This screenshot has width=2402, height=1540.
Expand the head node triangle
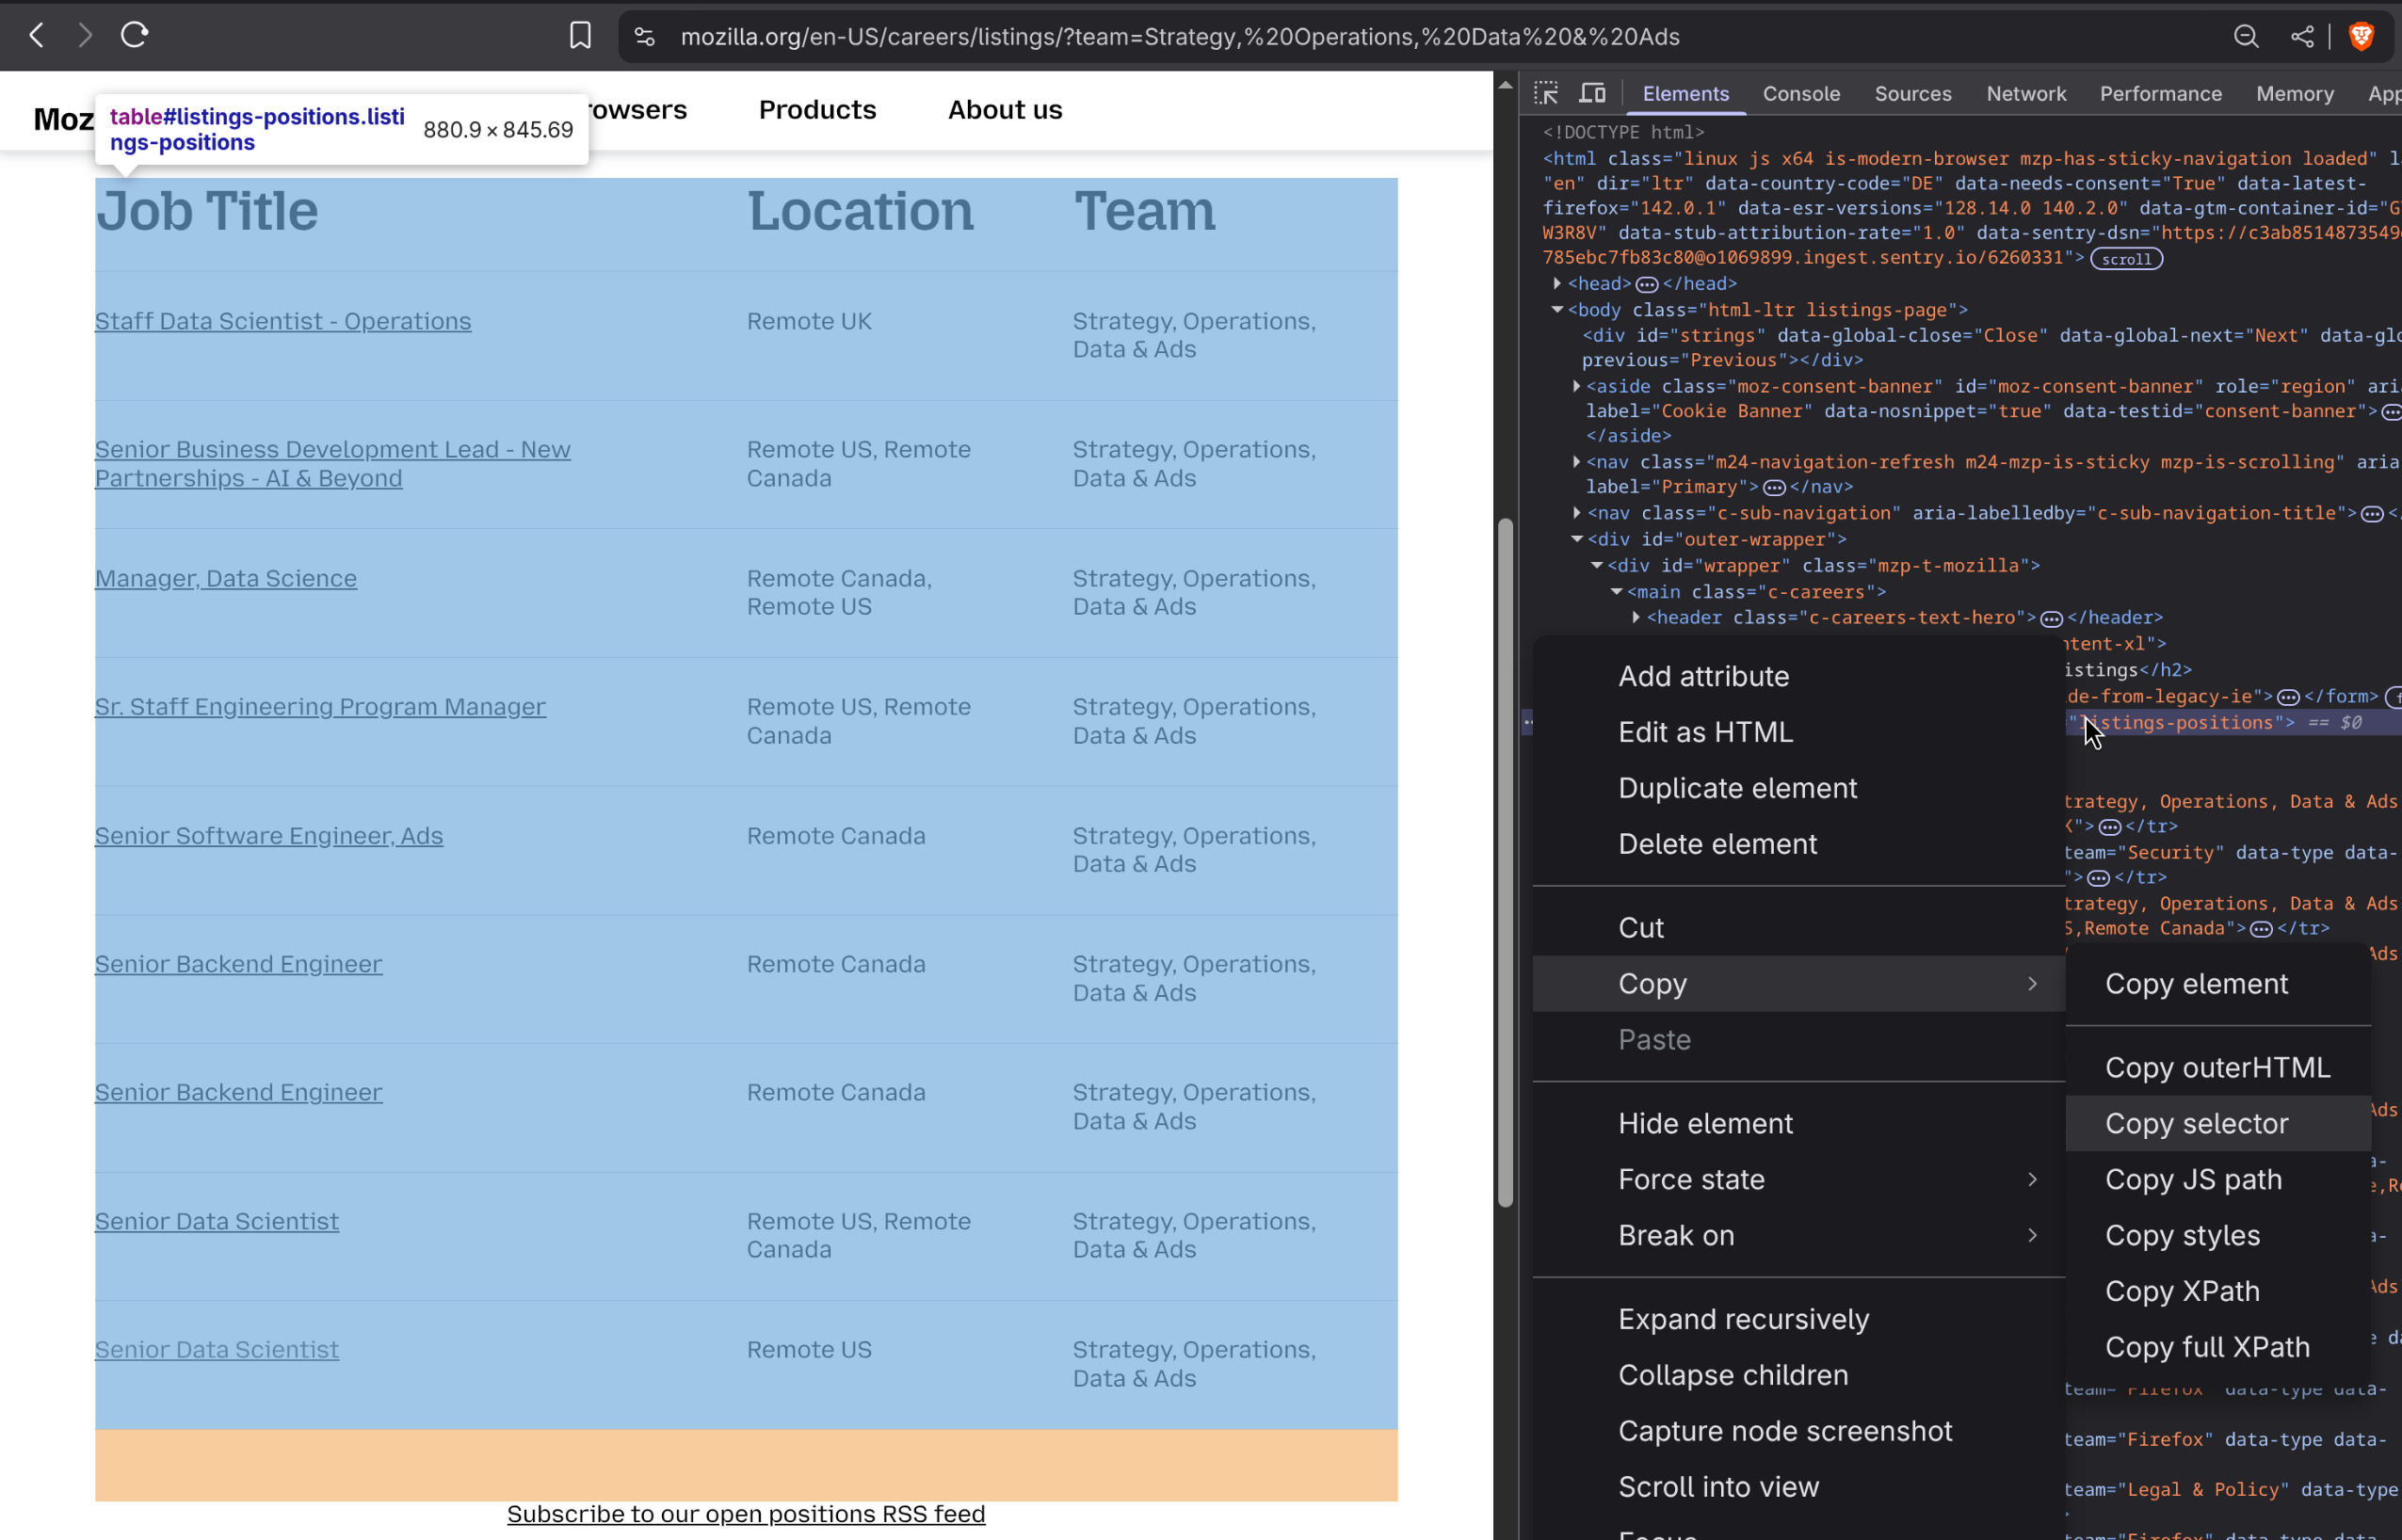point(1557,284)
